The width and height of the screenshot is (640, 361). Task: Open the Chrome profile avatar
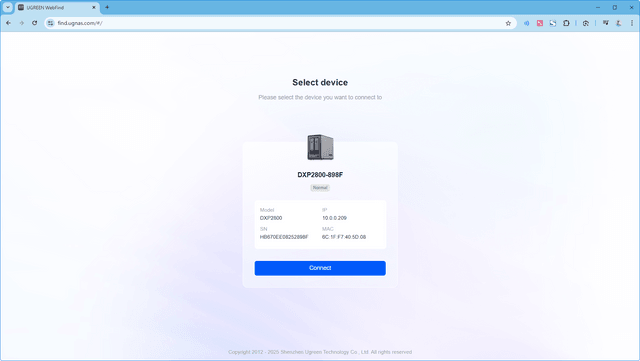(619, 23)
